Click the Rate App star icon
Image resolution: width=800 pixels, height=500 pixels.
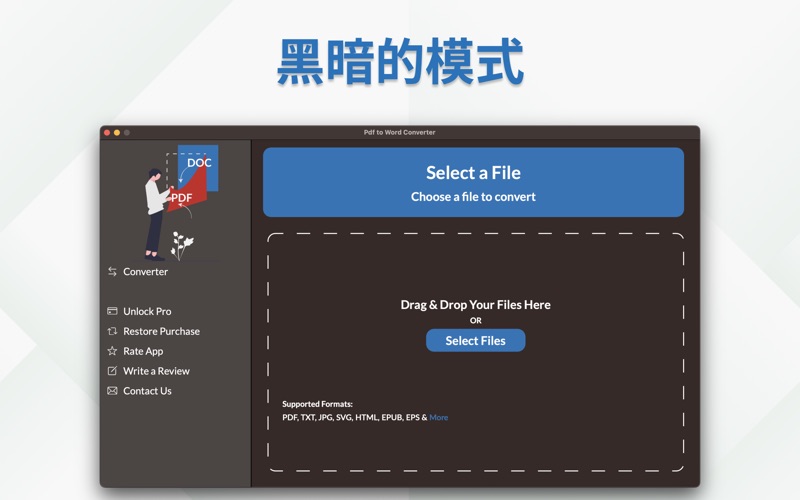[x=112, y=351]
